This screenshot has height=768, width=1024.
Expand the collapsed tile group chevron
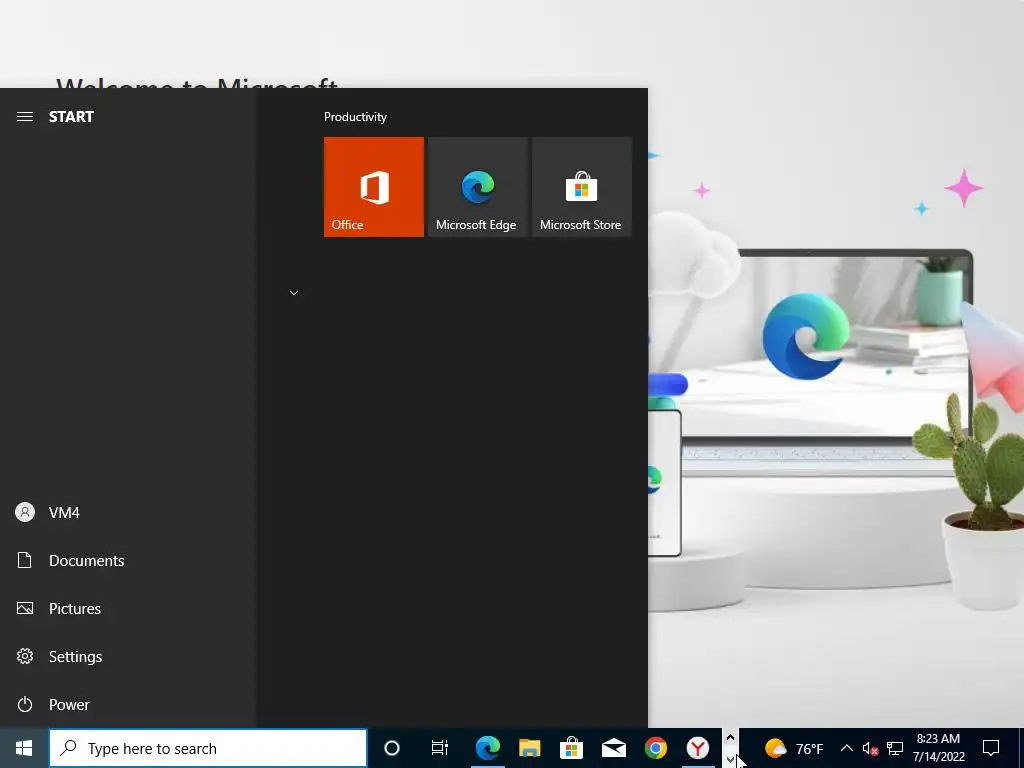[x=294, y=293]
